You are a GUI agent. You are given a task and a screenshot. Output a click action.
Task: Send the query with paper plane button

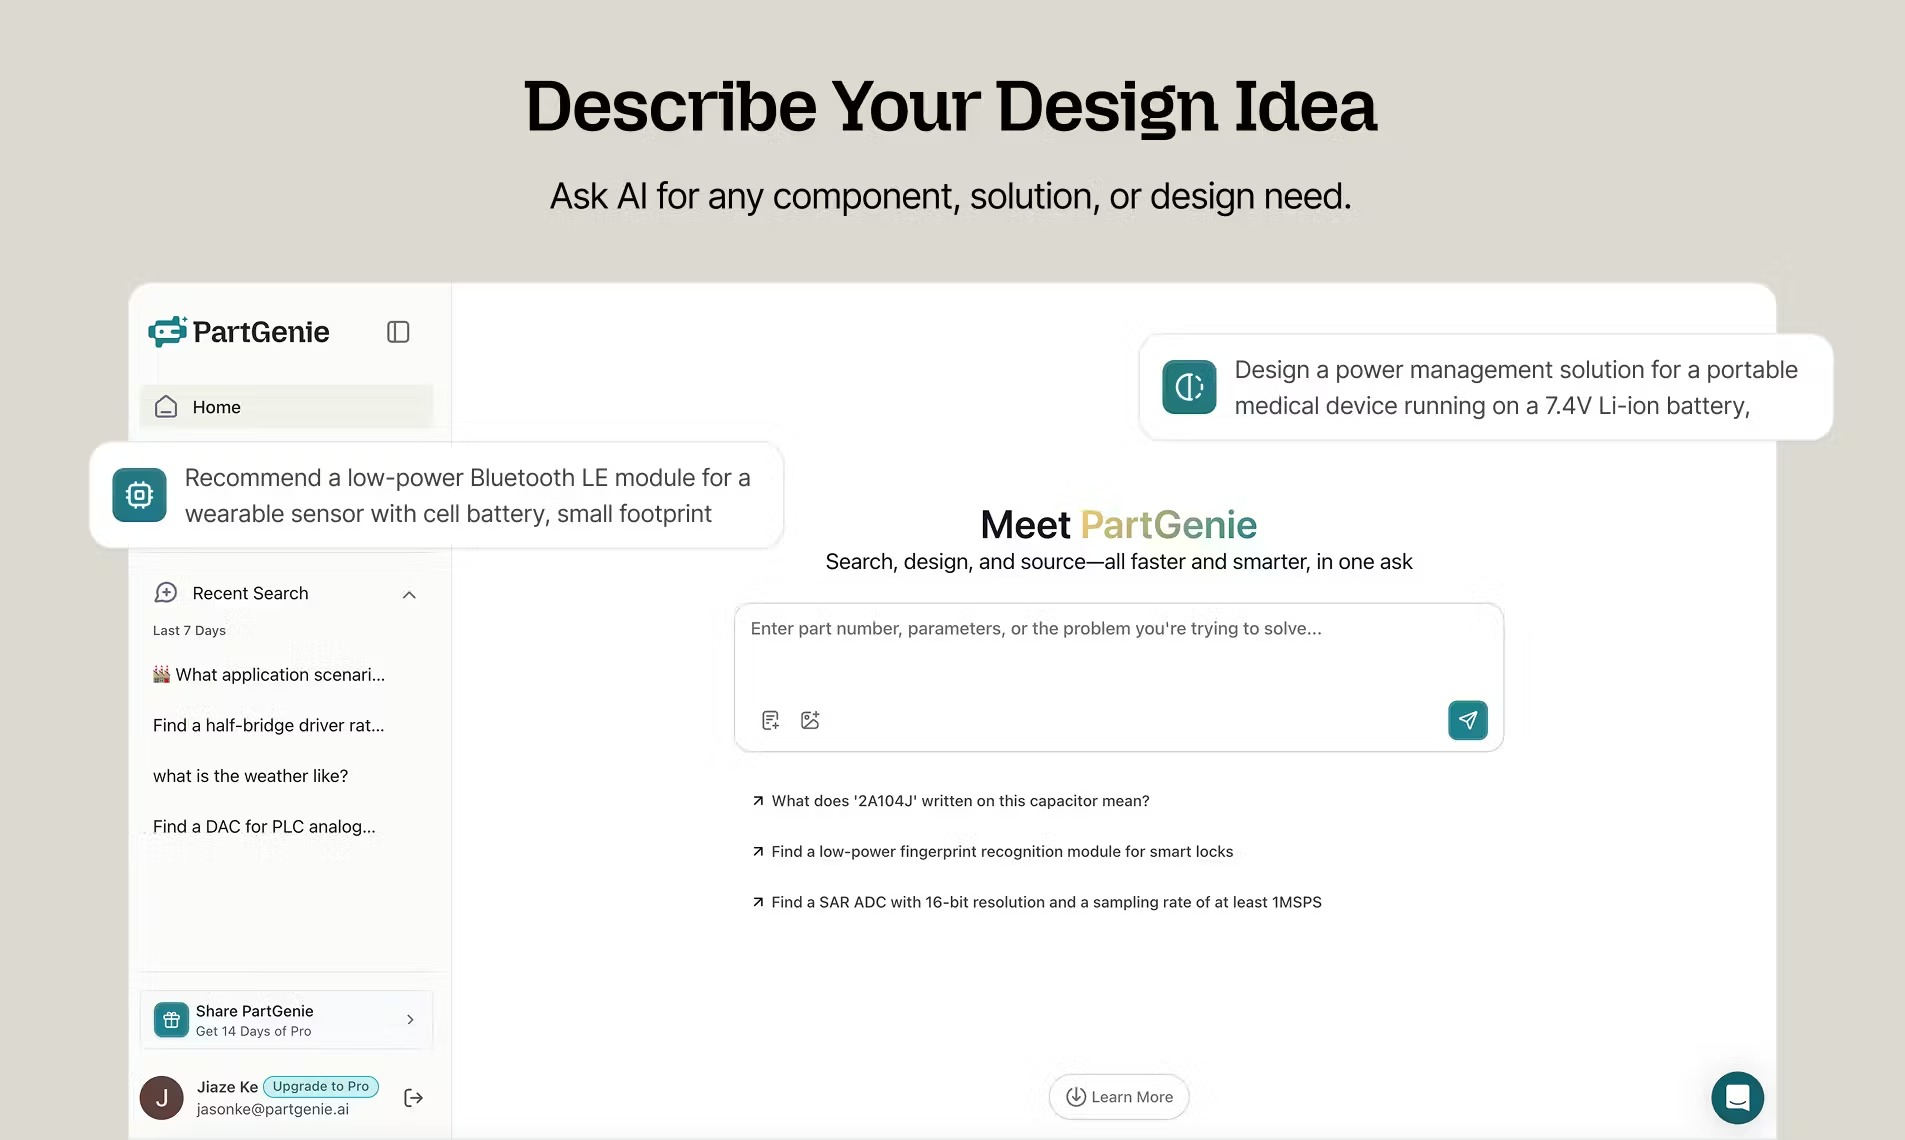pos(1468,720)
